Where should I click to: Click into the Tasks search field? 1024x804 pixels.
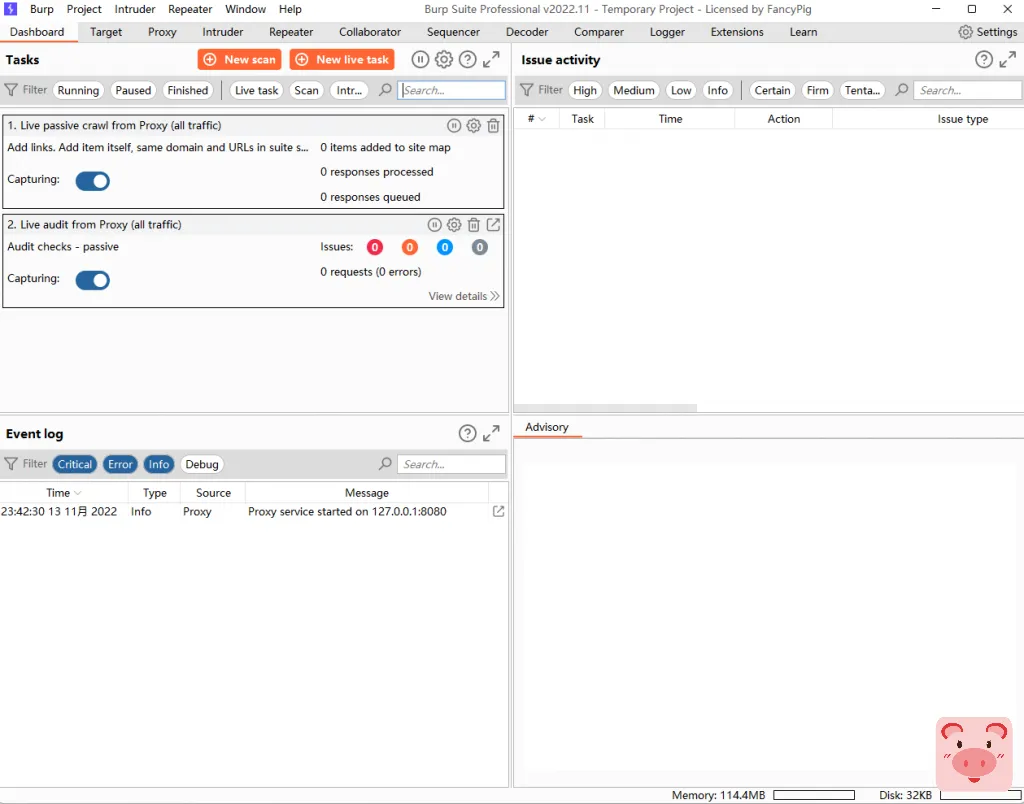tap(452, 90)
